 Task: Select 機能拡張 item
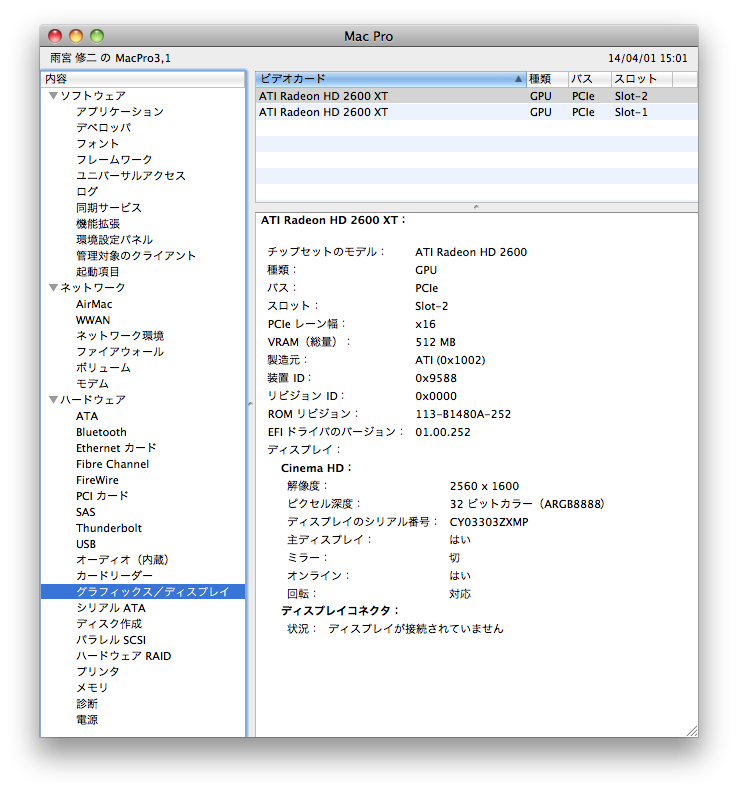98,224
